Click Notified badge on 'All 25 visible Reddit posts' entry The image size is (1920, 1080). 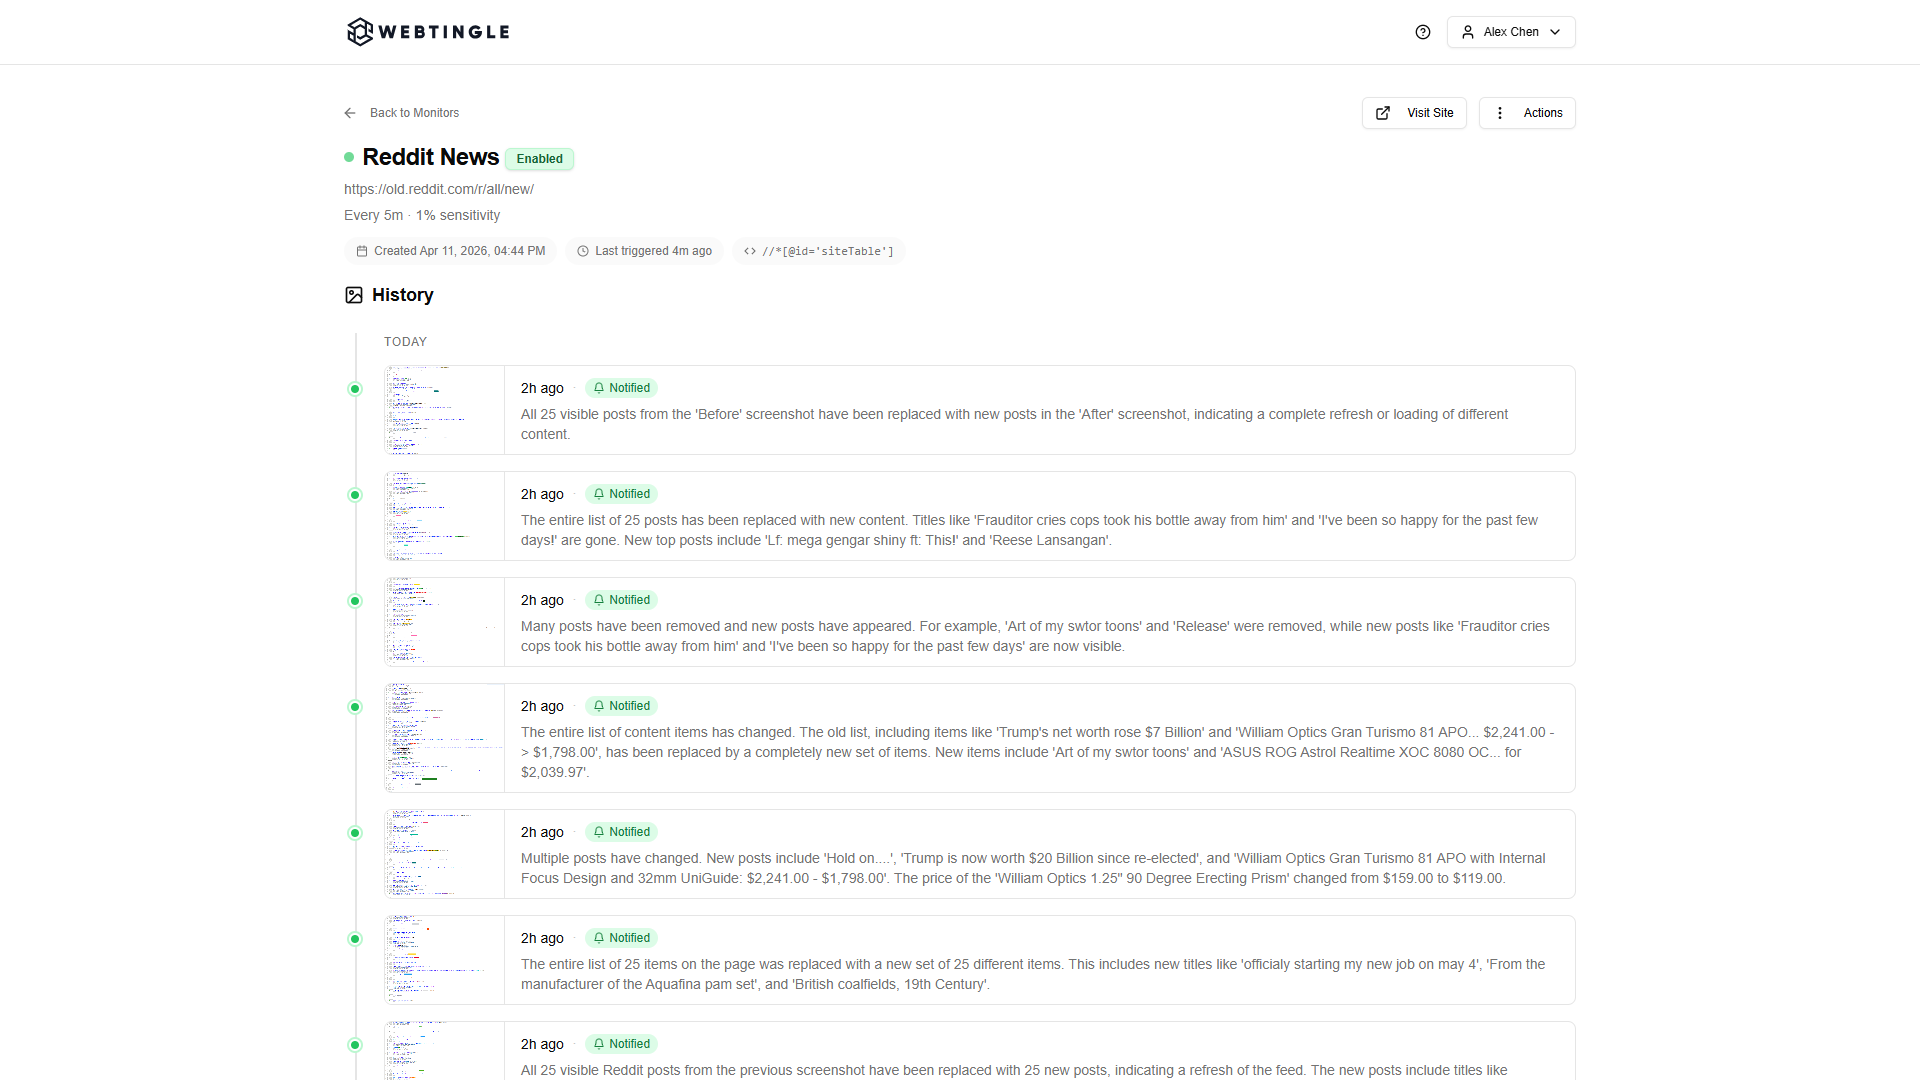coord(621,1044)
